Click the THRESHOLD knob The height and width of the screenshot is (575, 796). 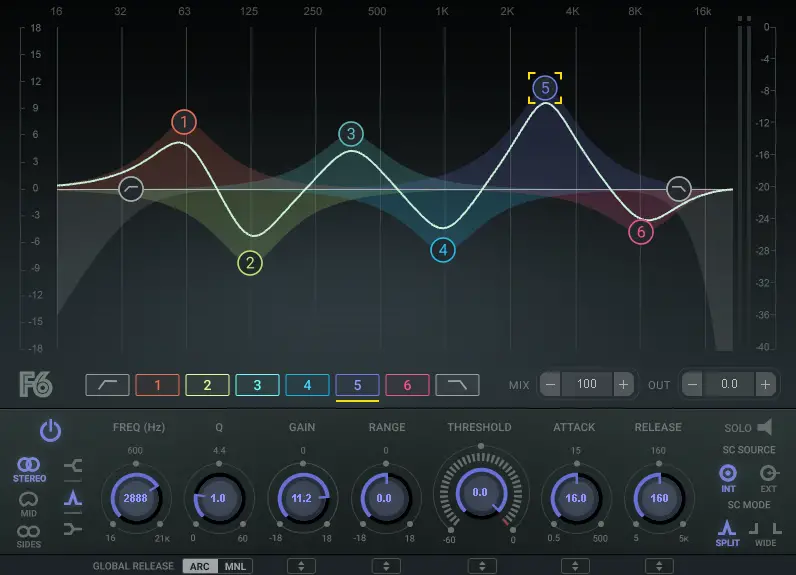point(480,492)
